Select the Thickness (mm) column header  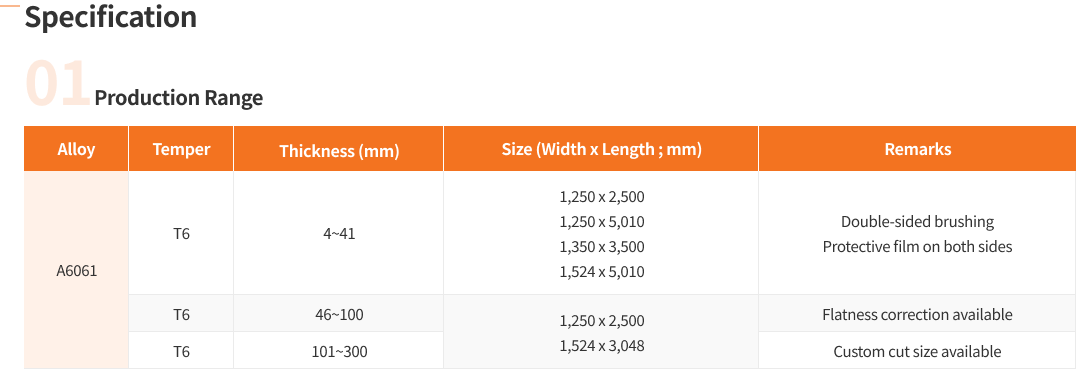339,151
